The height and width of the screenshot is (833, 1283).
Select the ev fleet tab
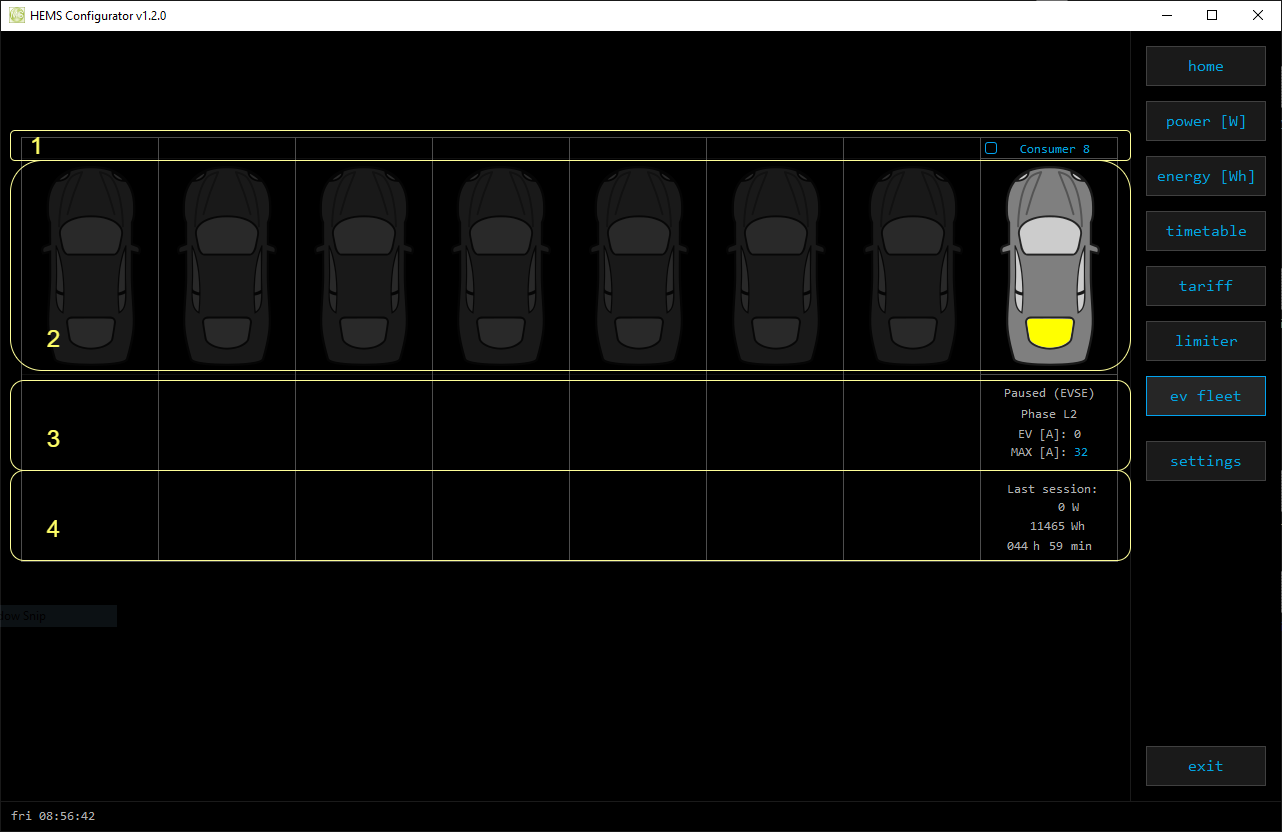point(1205,396)
